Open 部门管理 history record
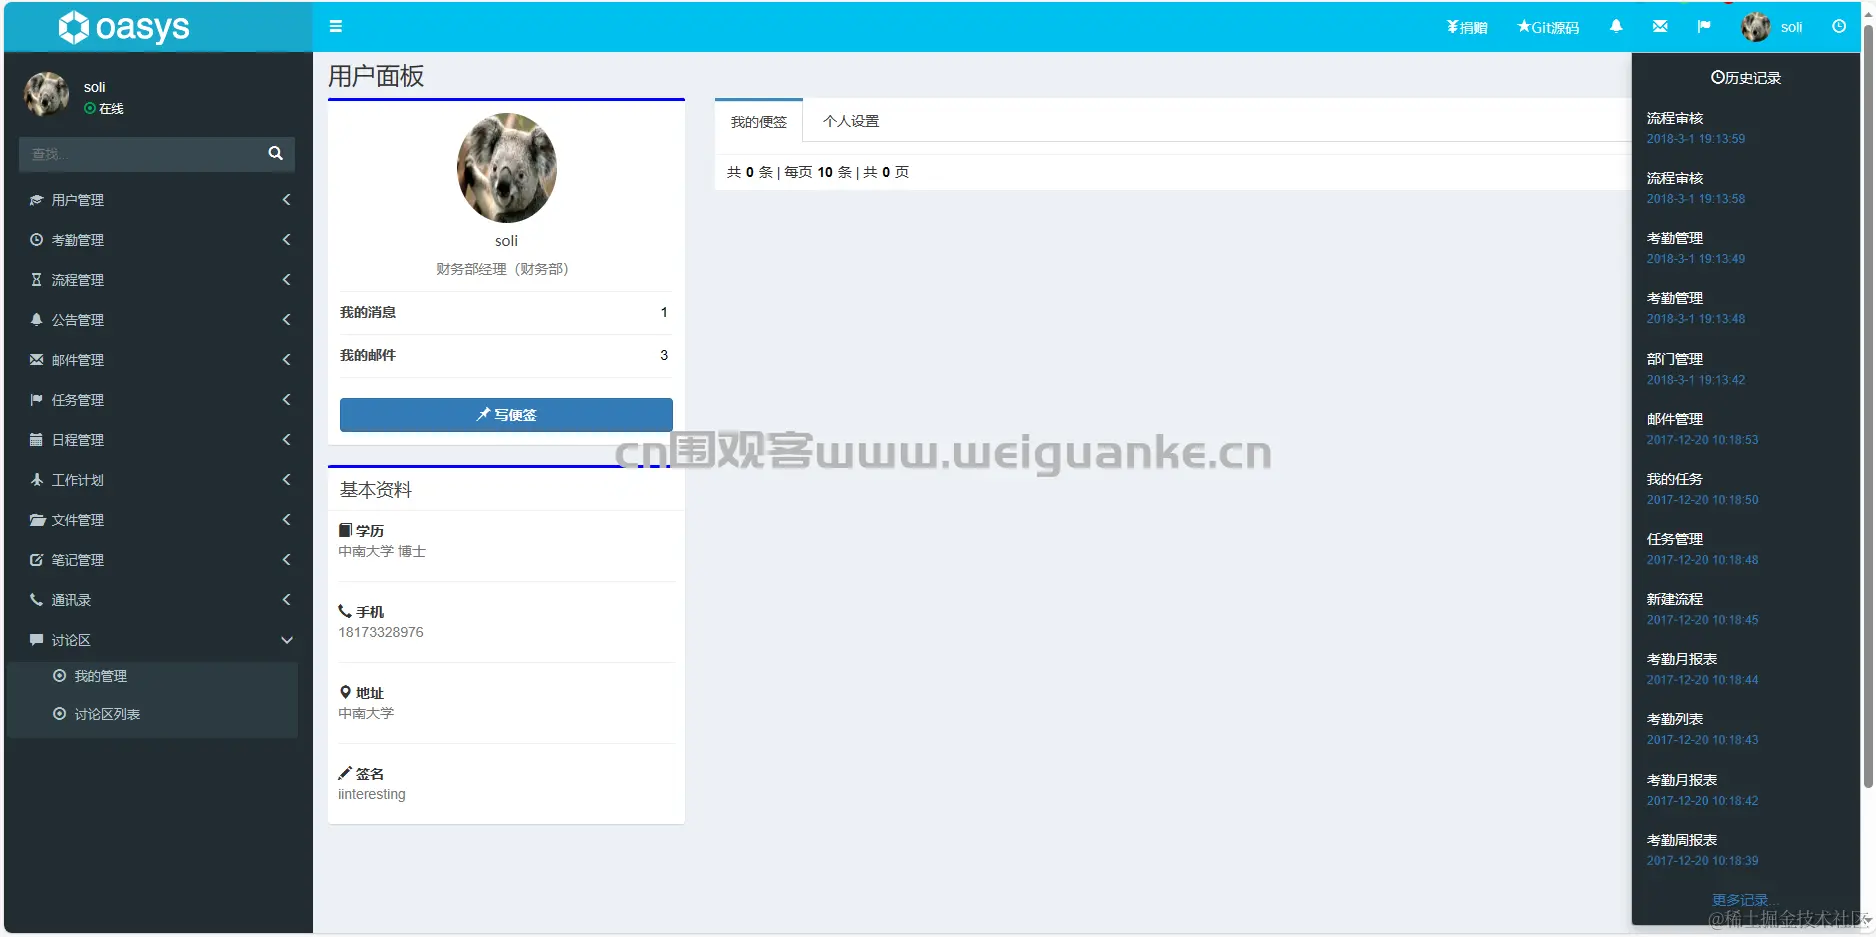 point(1675,359)
